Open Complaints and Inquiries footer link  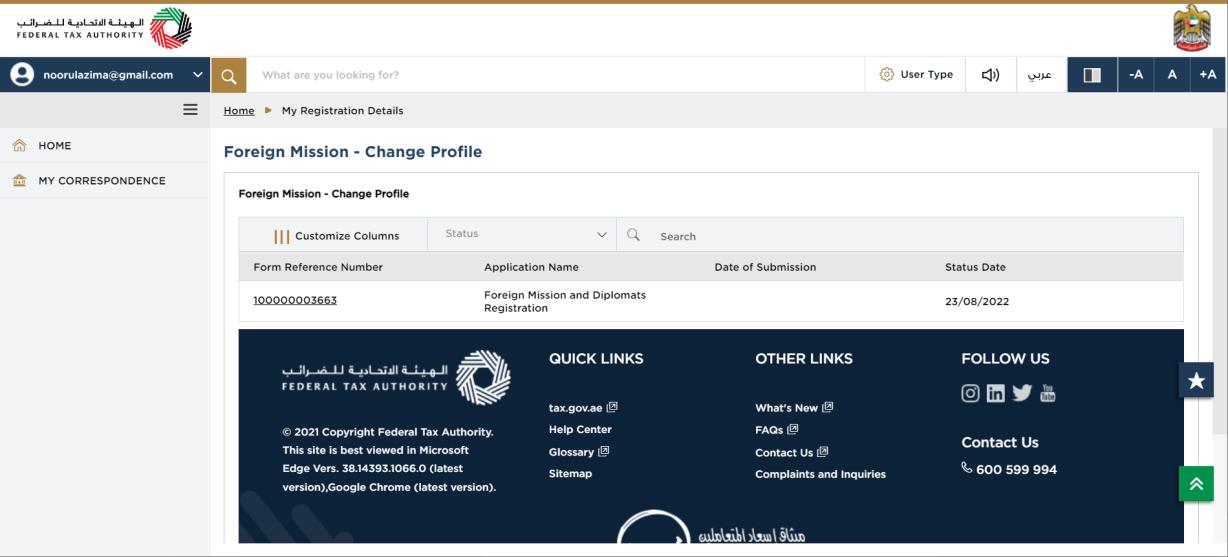(x=820, y=474)
